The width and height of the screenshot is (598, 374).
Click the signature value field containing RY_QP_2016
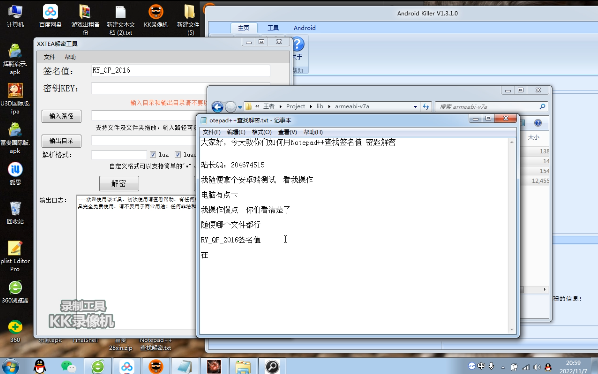(180, 70)
